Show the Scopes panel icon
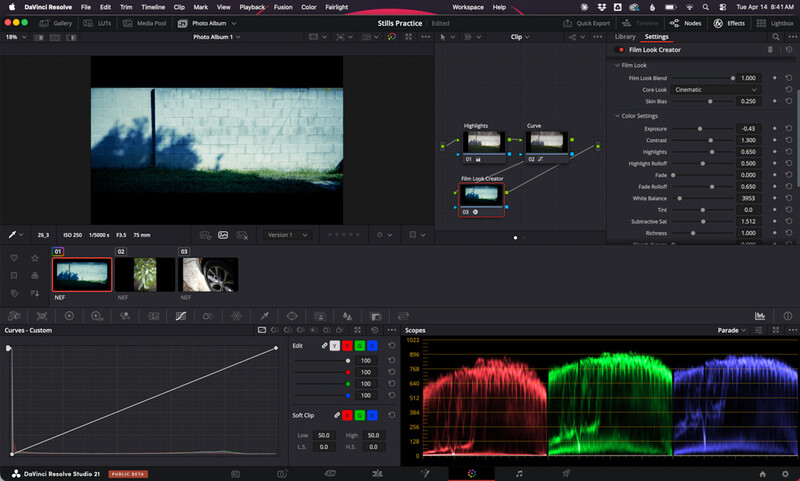 760,316
